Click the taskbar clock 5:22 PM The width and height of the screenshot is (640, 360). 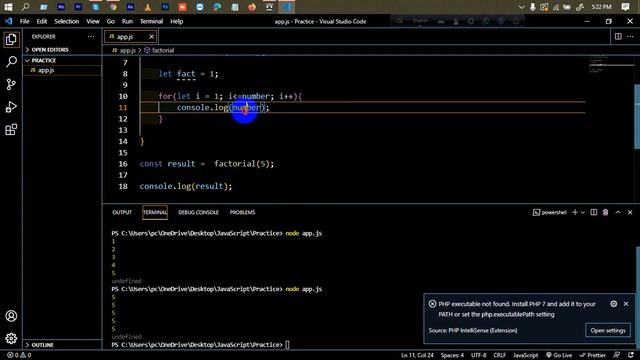(x=601, y=7)
